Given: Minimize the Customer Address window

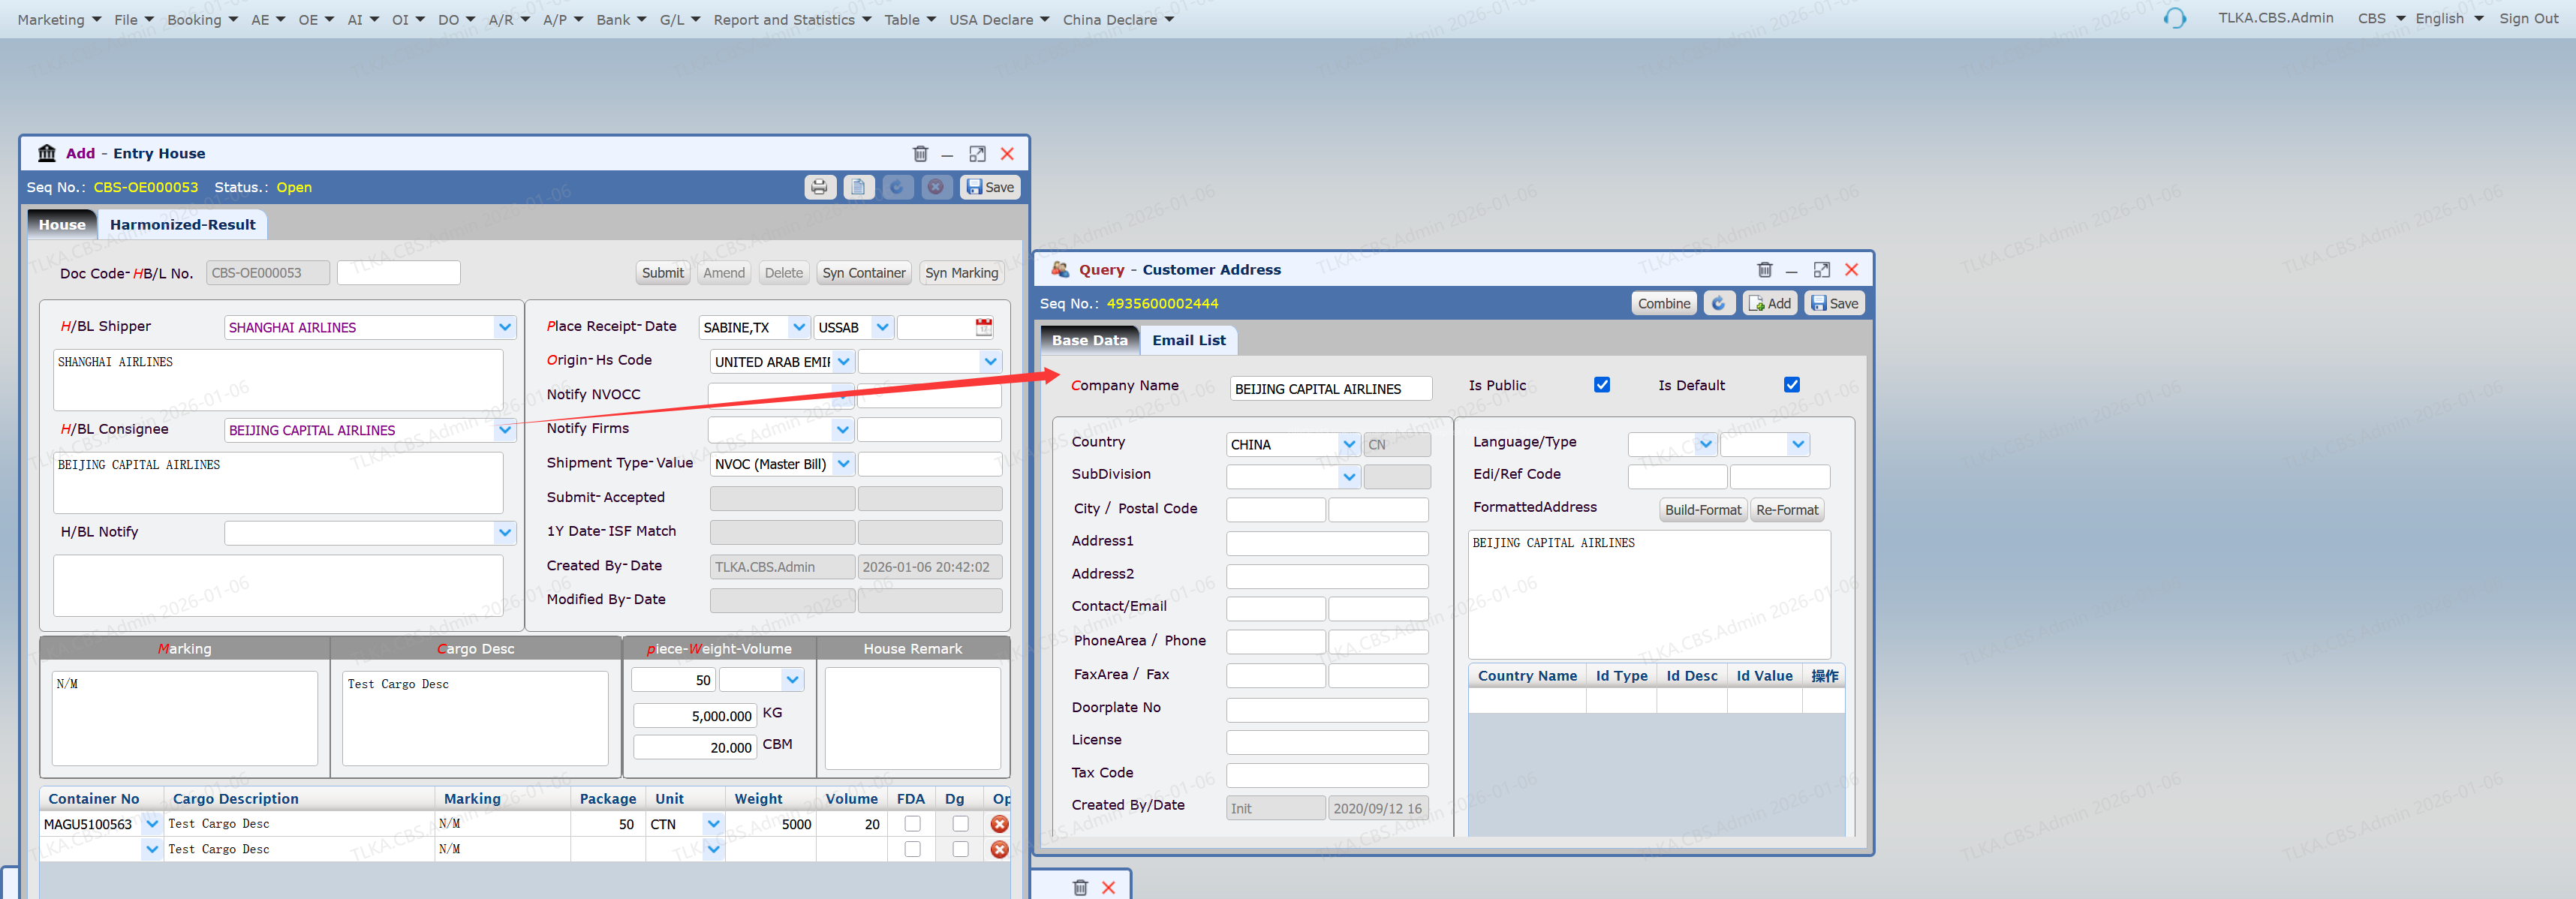Looking at the screenshot, I should click(x=1792, y=271).
